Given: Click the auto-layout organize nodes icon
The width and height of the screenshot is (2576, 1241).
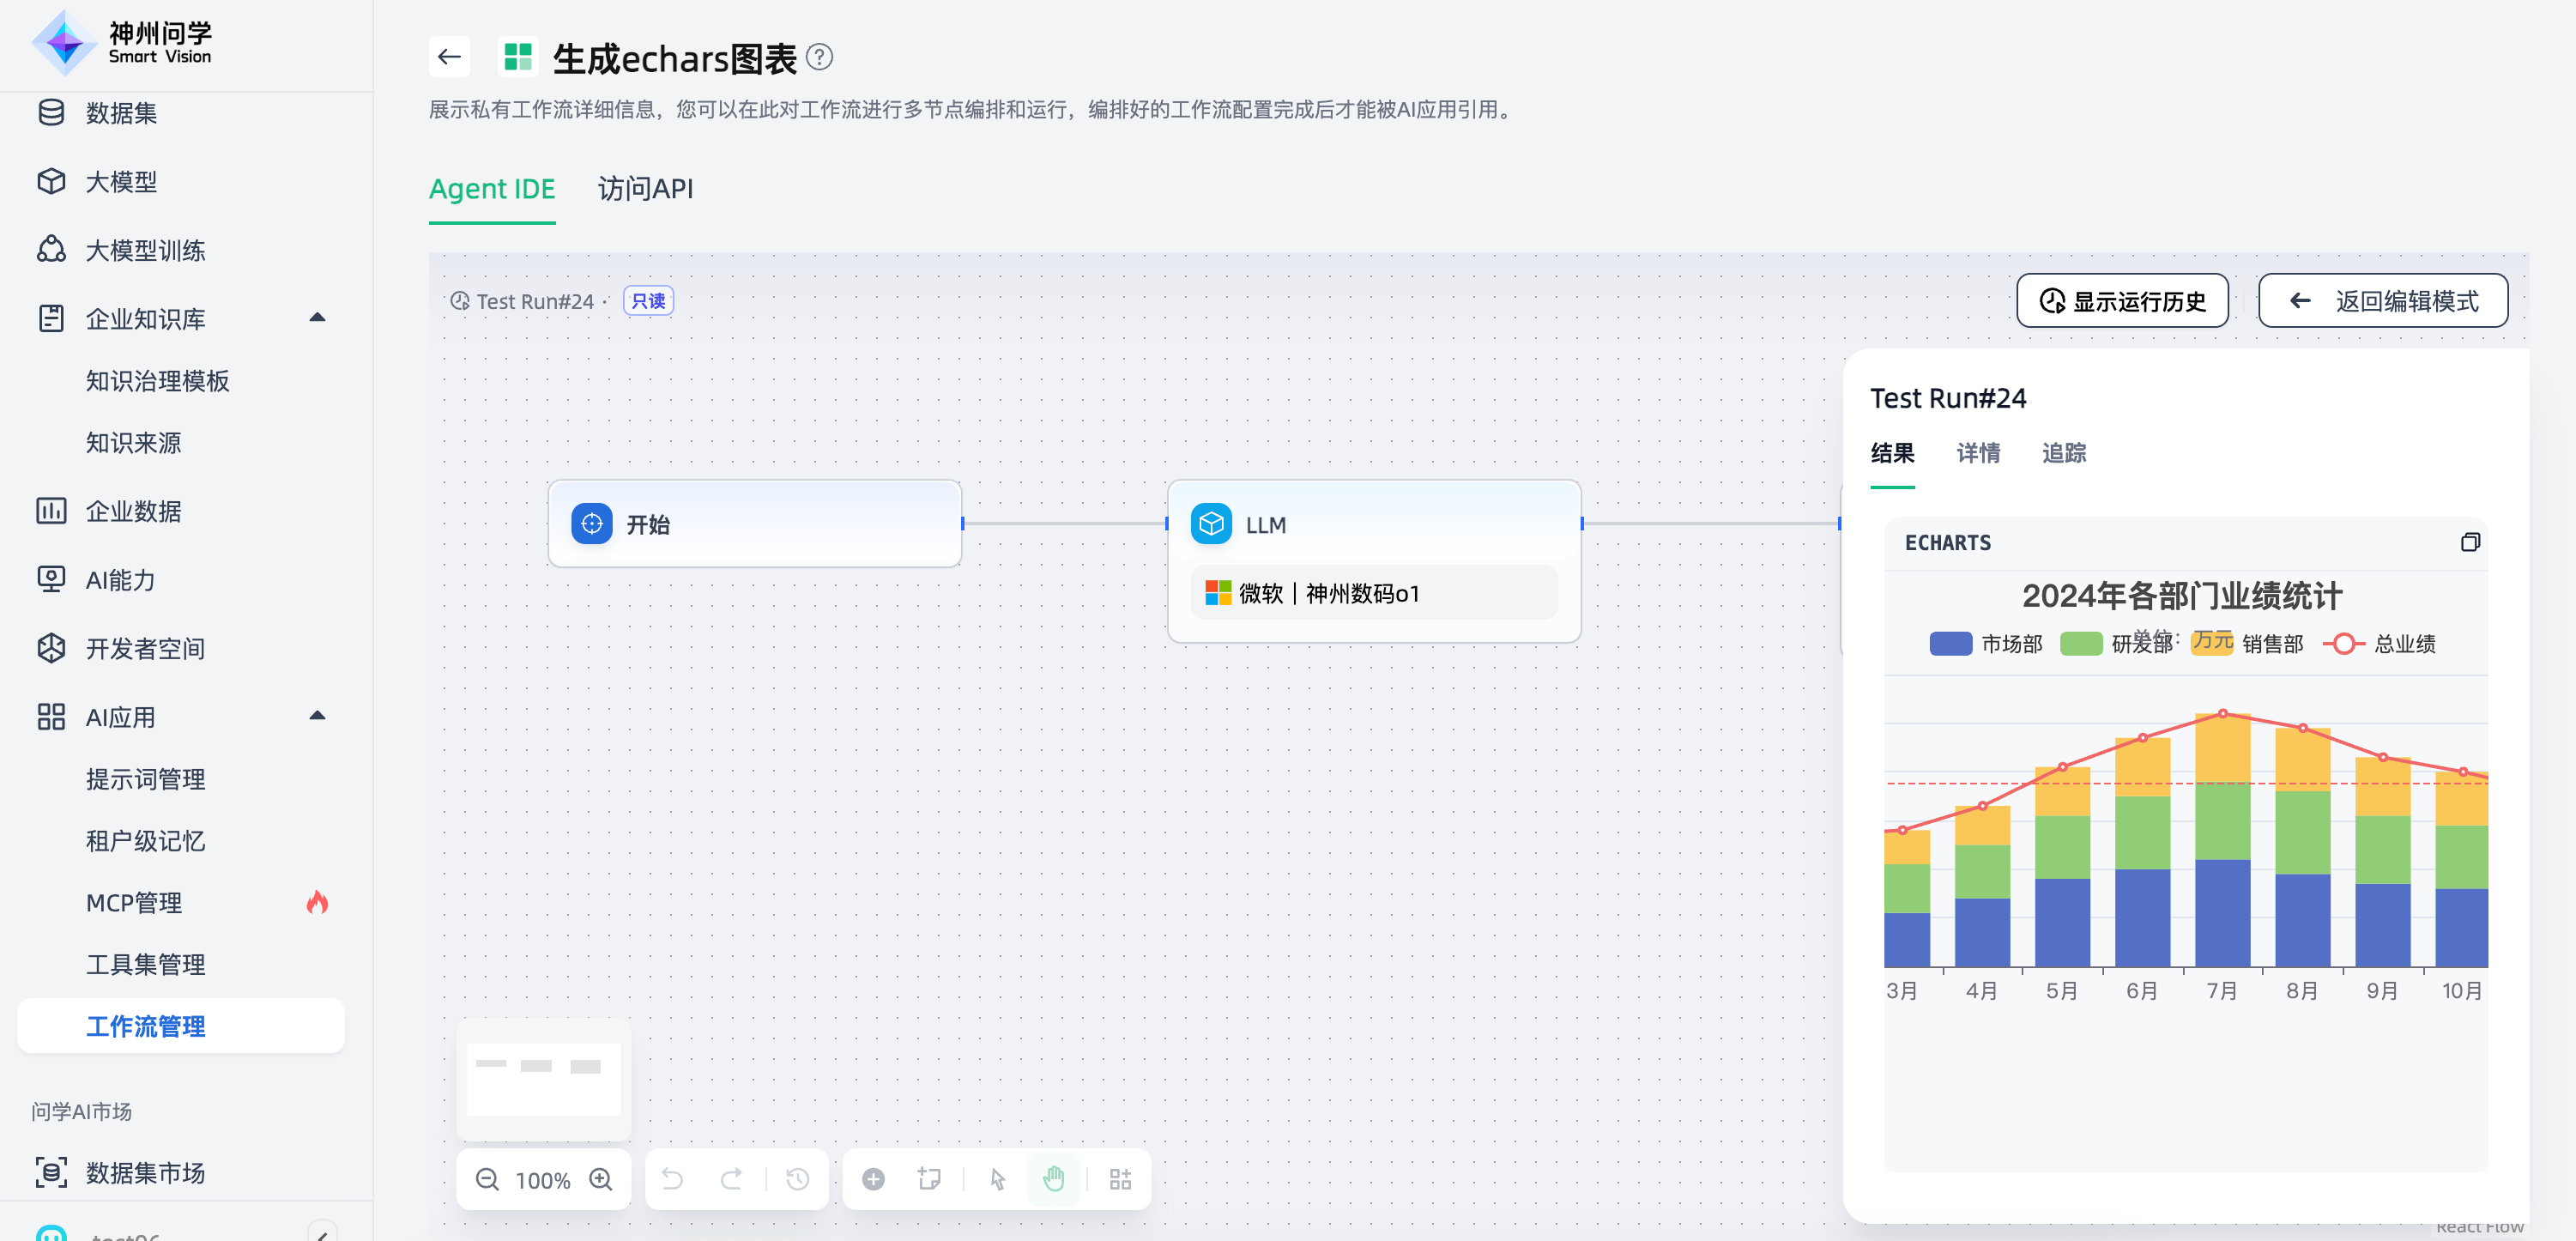Looking at the screenshot, I should point(1120,1180).
